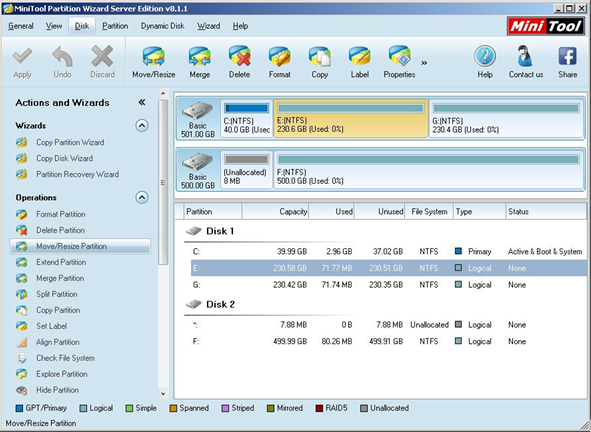
Task: Click sidebar scrollbar down arrow
Action: pyautogui.click(x=163, y=394)
